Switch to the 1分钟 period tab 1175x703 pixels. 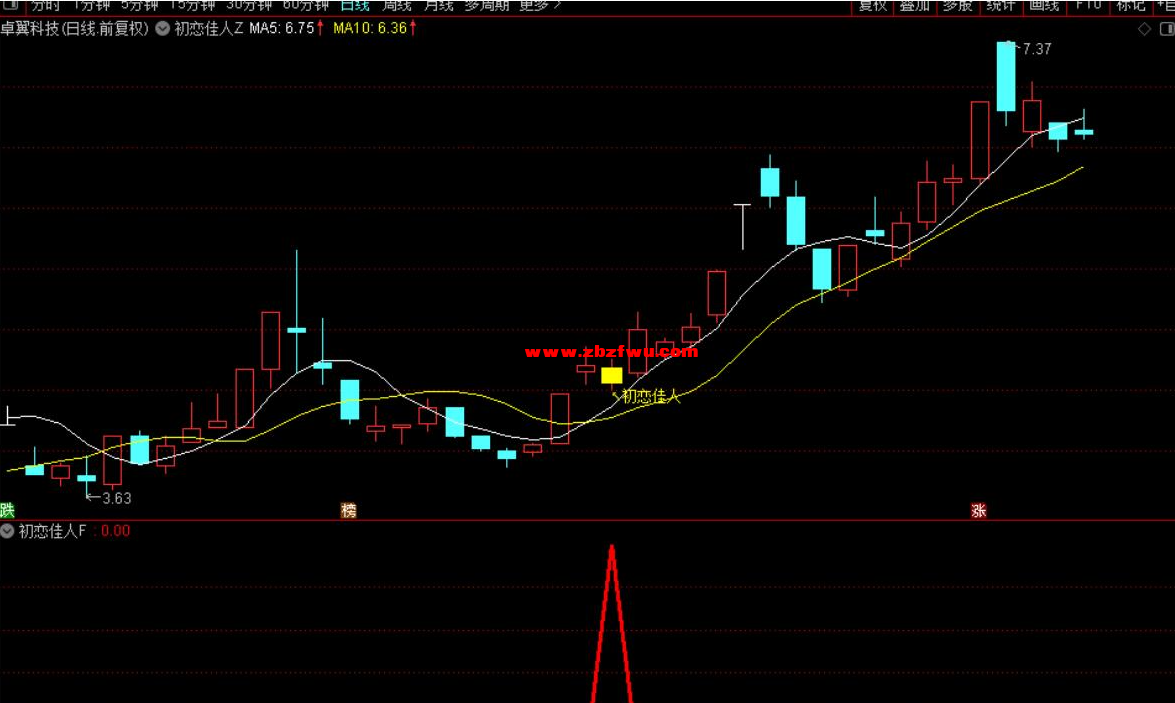91,5
